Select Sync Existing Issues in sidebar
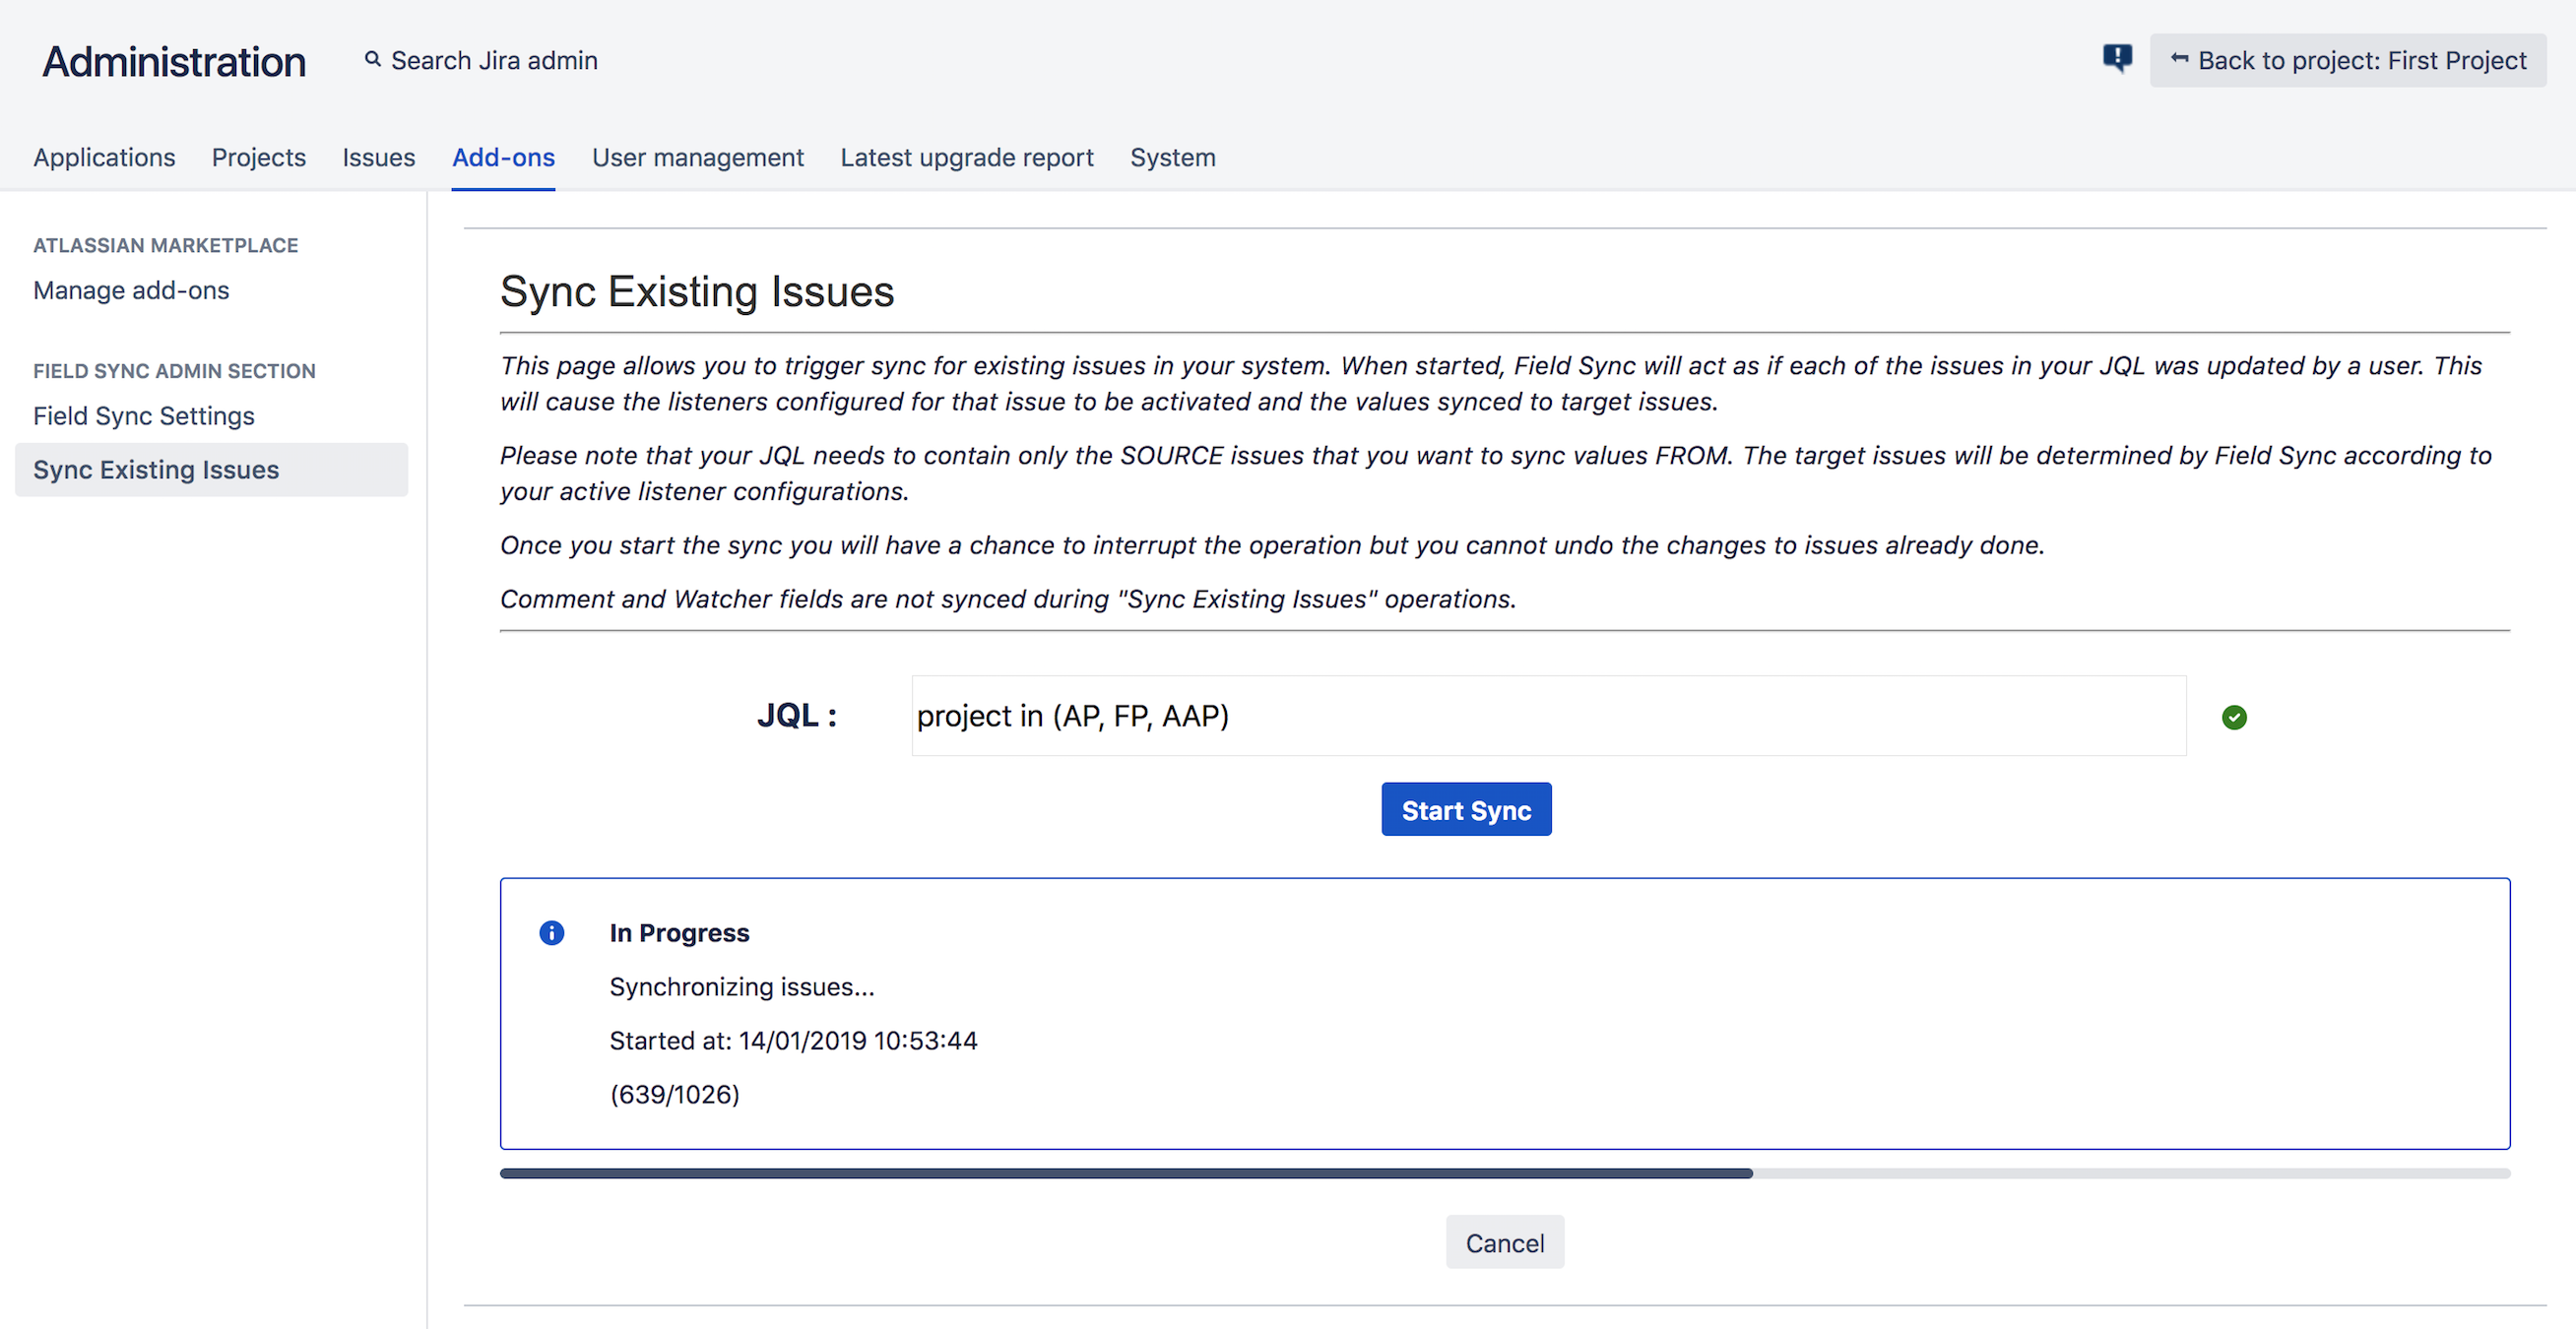Screen dimensions: 2576x1329 pyautogui.click(x=155, y=469)
